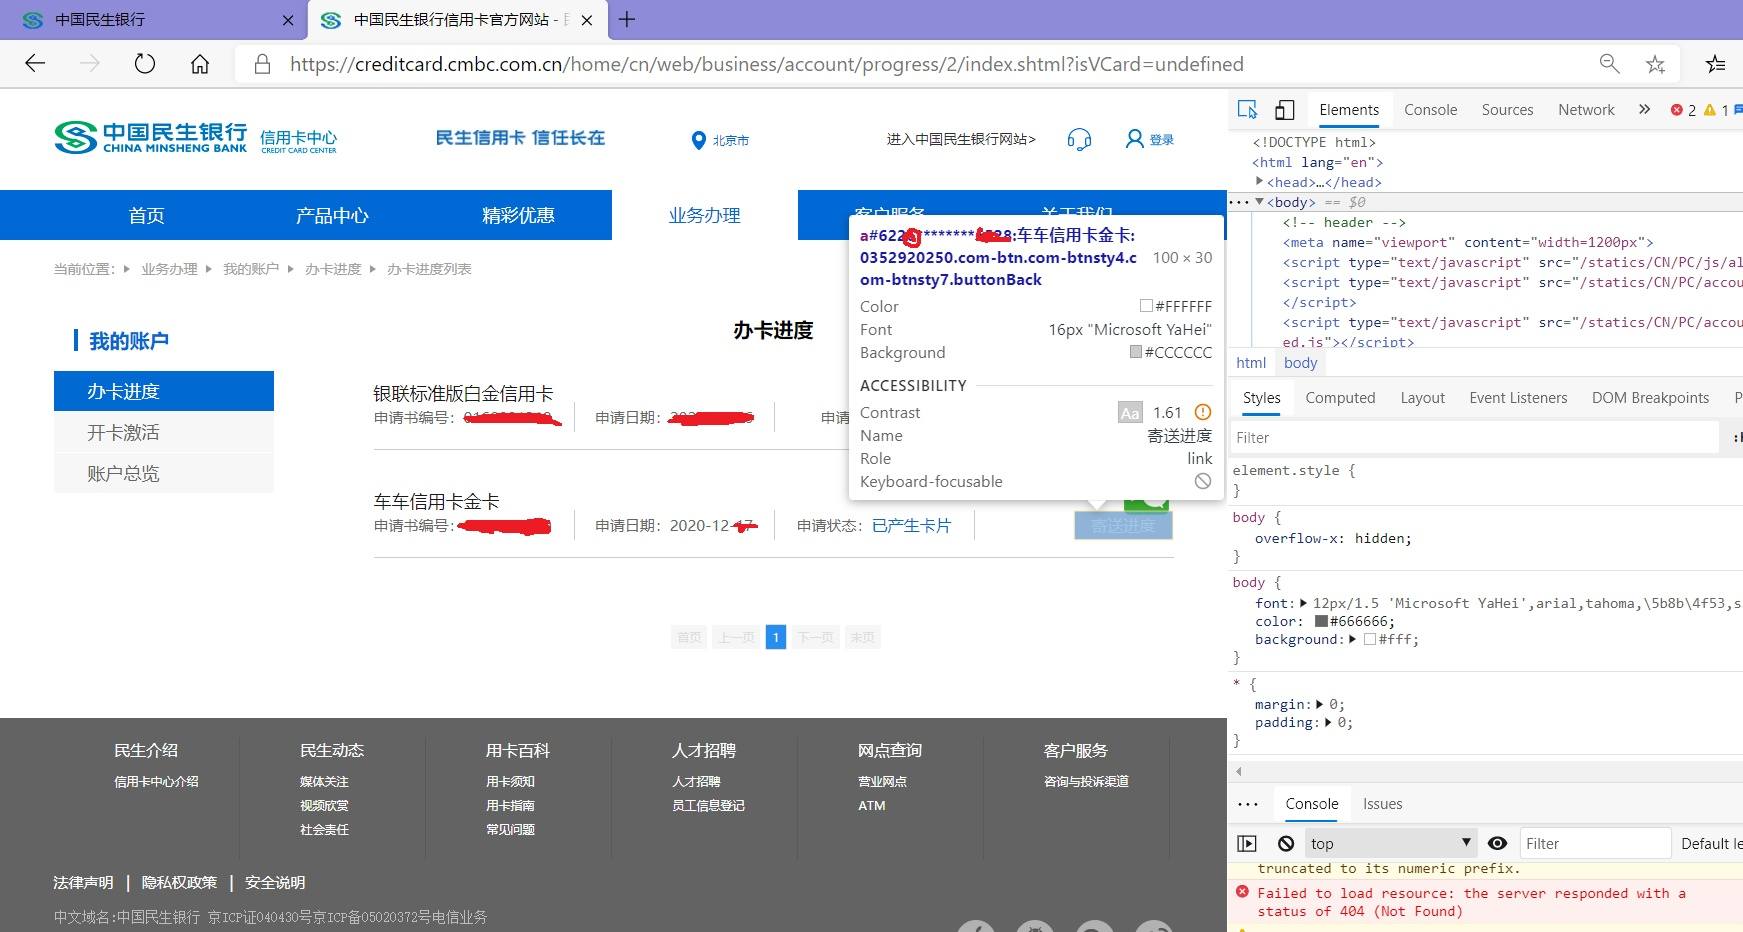Screen dimensions: 1743x932
Task: Click the China Minsheng Bank logo
Action: click(x=151, y=138)
